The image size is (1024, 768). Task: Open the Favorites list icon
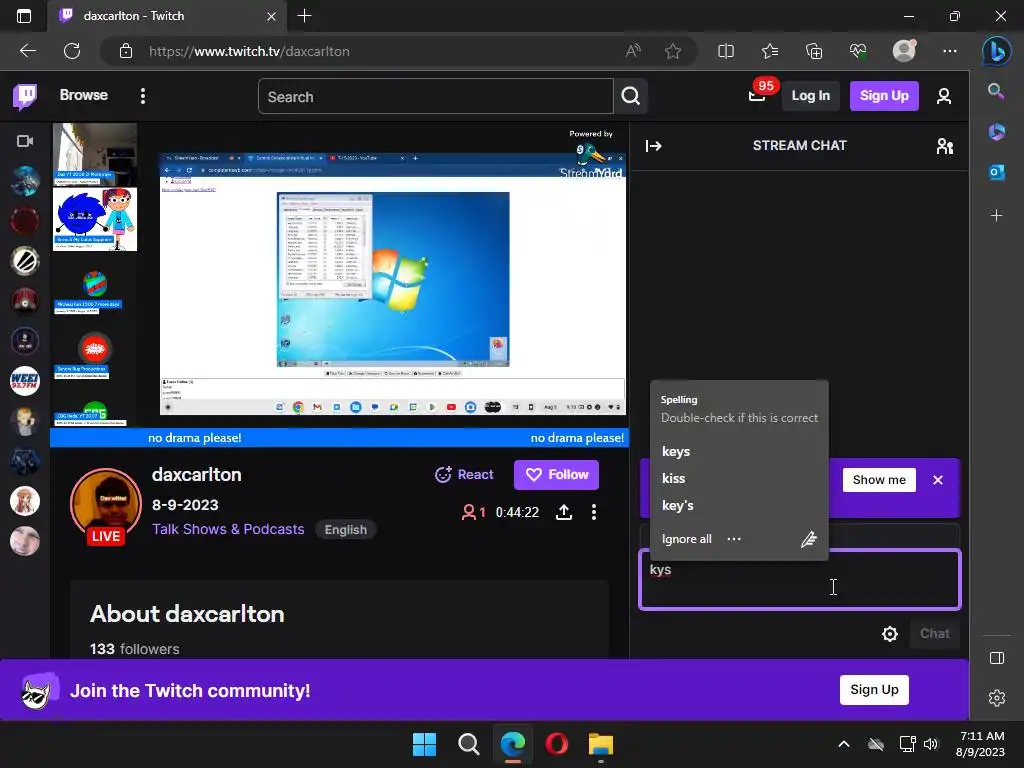(770, 51)
